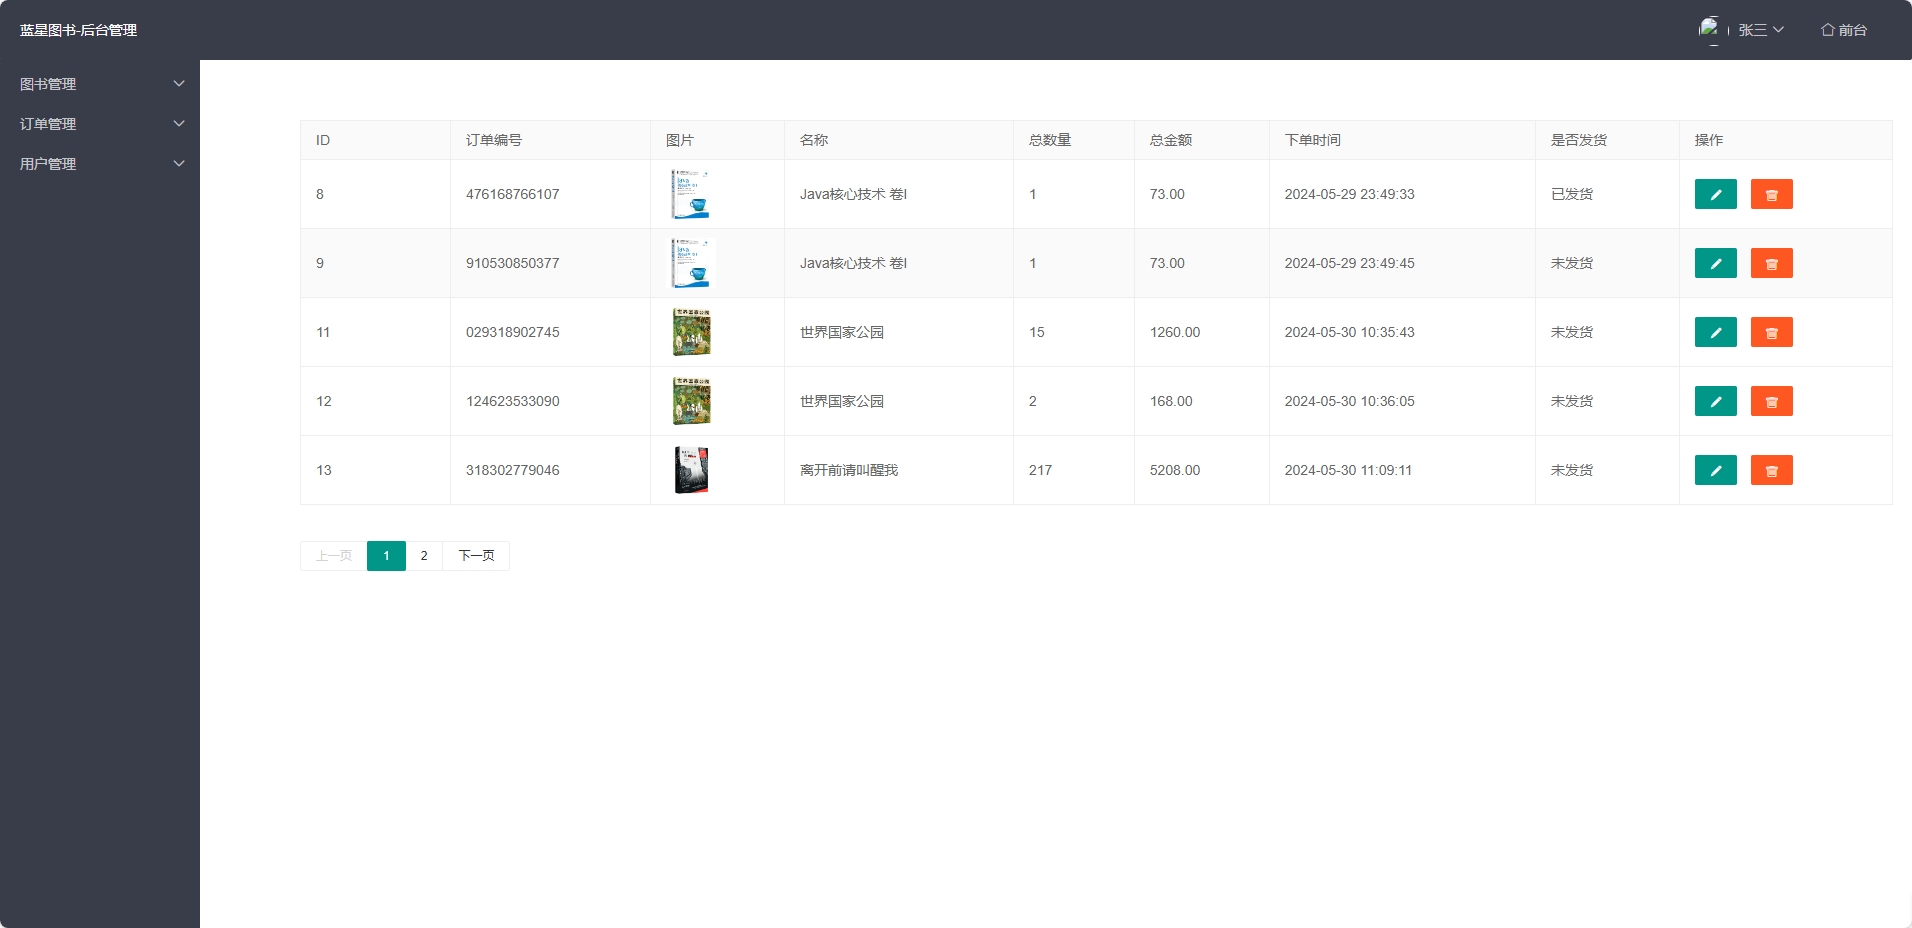Screen dimensions: 1912x928
Task: Edit order ID 12 using pencil icon
Action: 1716,401
